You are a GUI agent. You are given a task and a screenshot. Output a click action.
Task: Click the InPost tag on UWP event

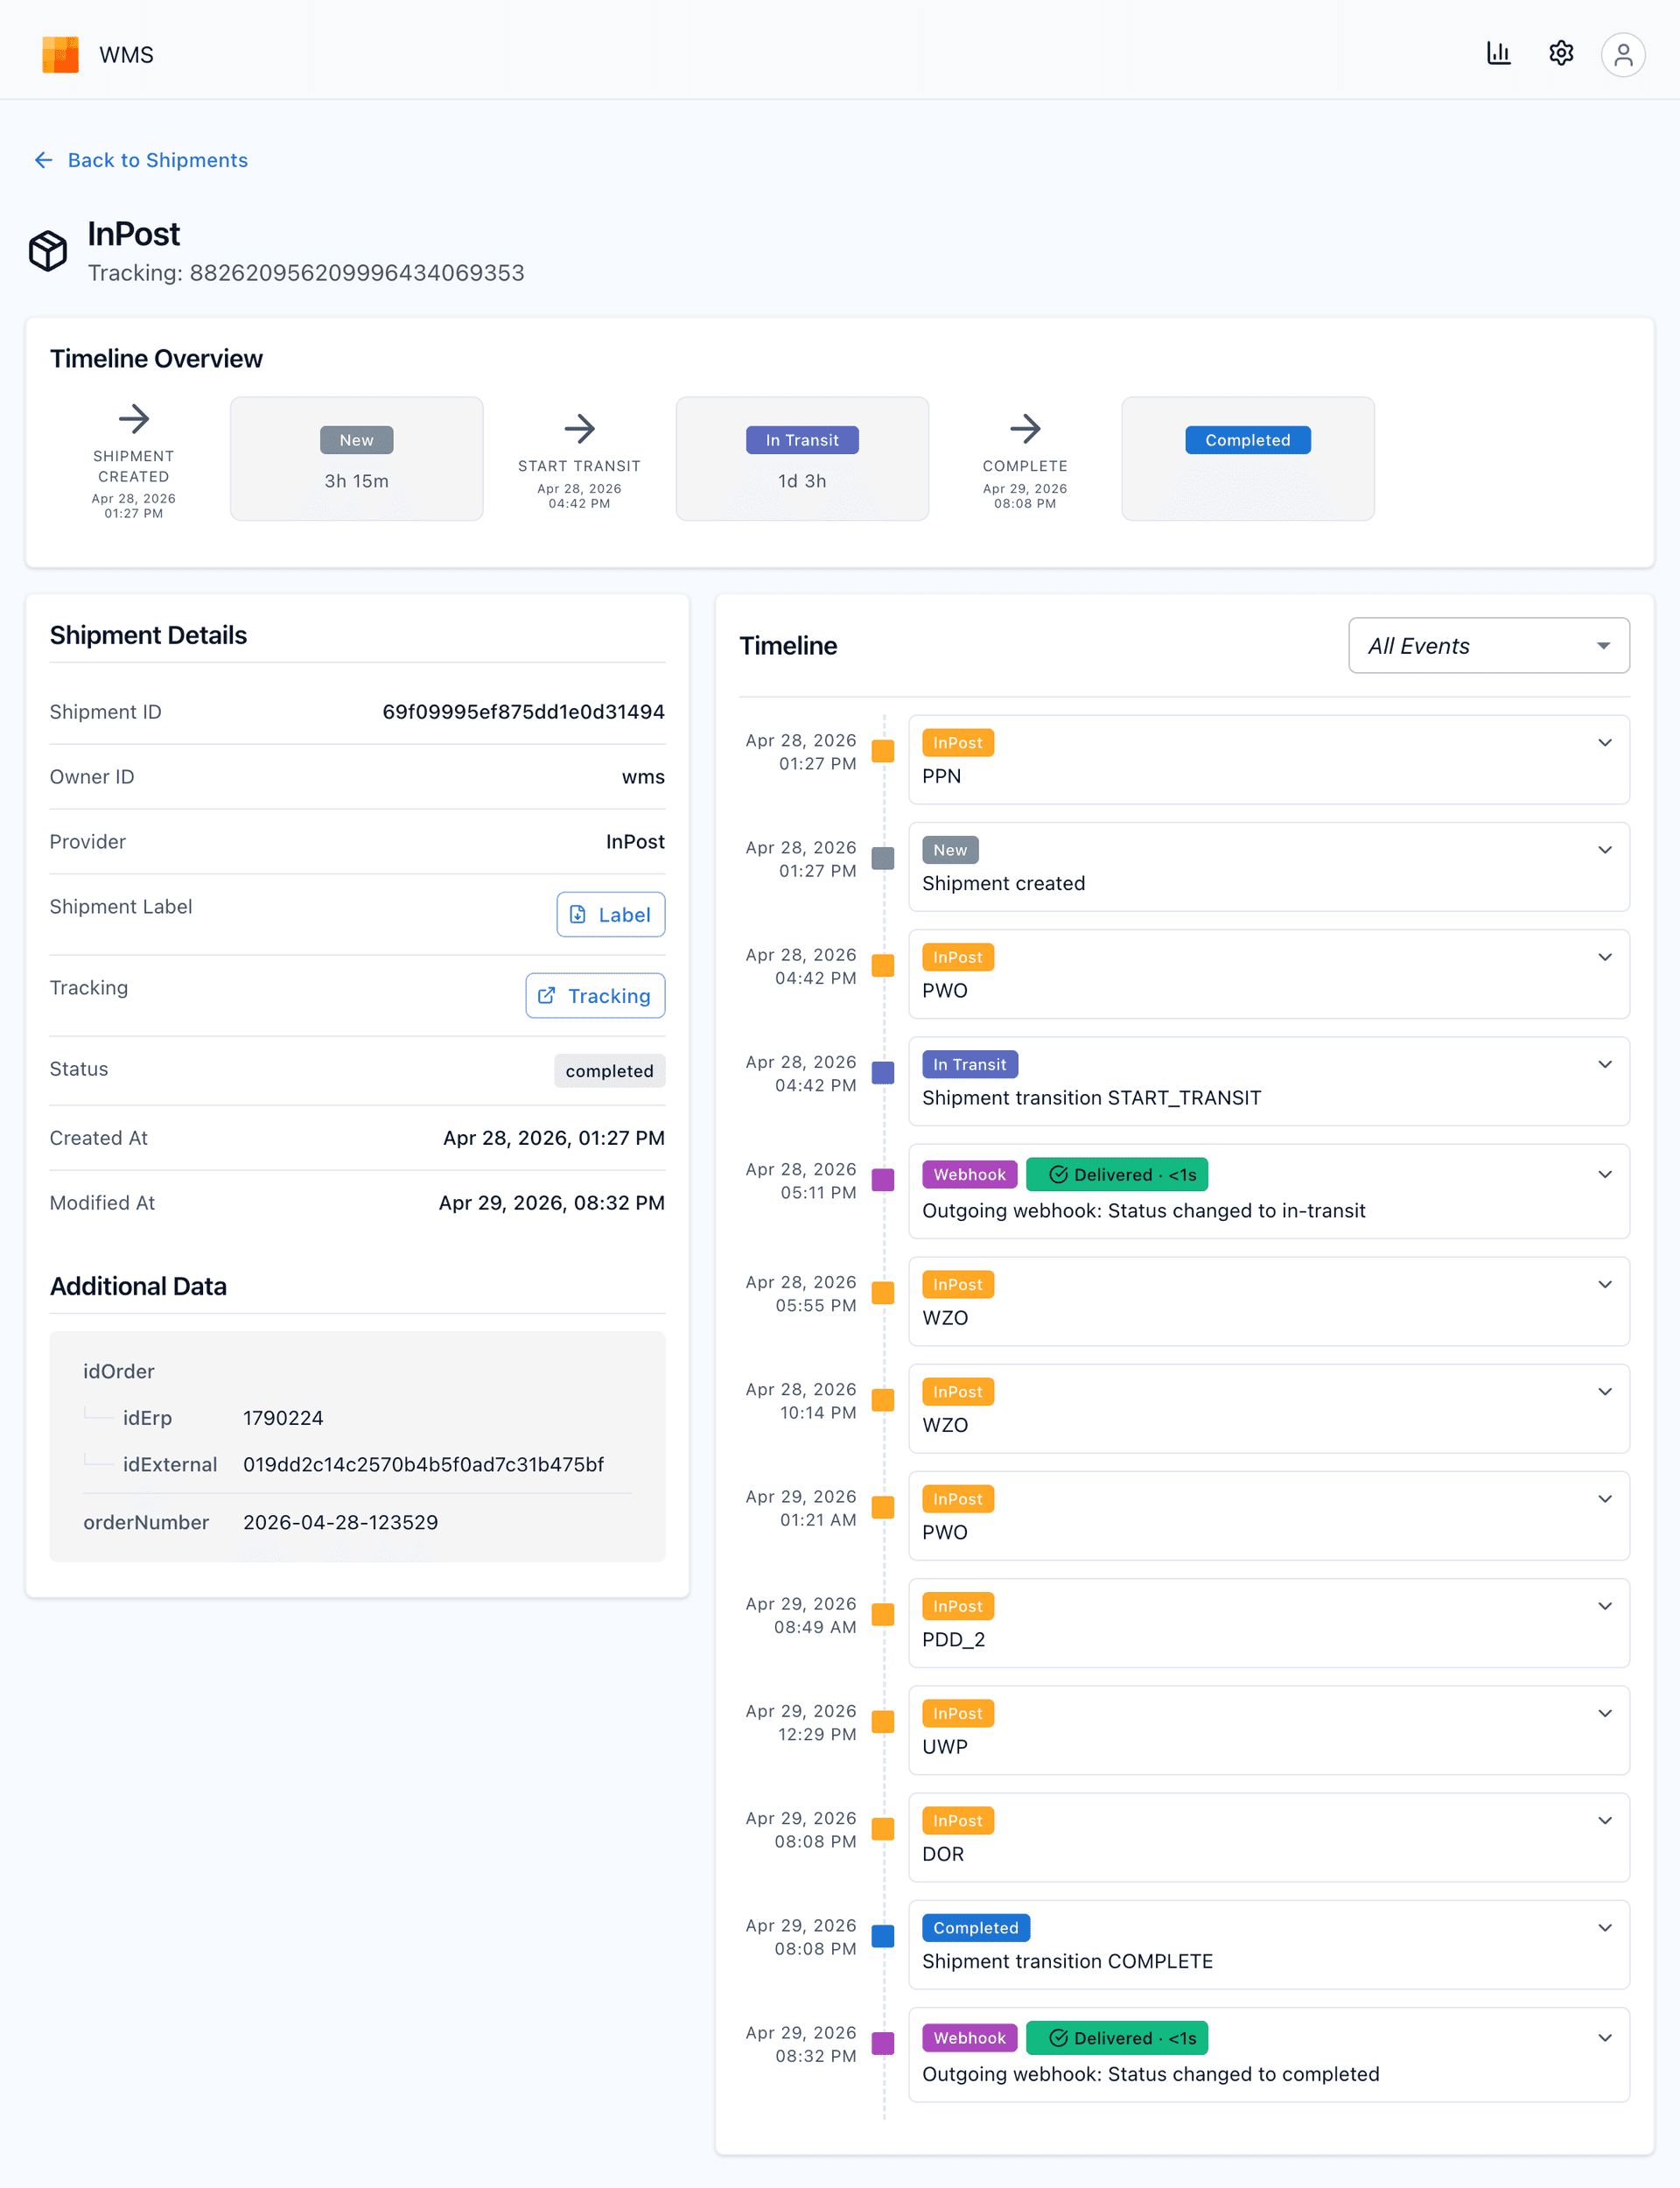pos(957,1712)
